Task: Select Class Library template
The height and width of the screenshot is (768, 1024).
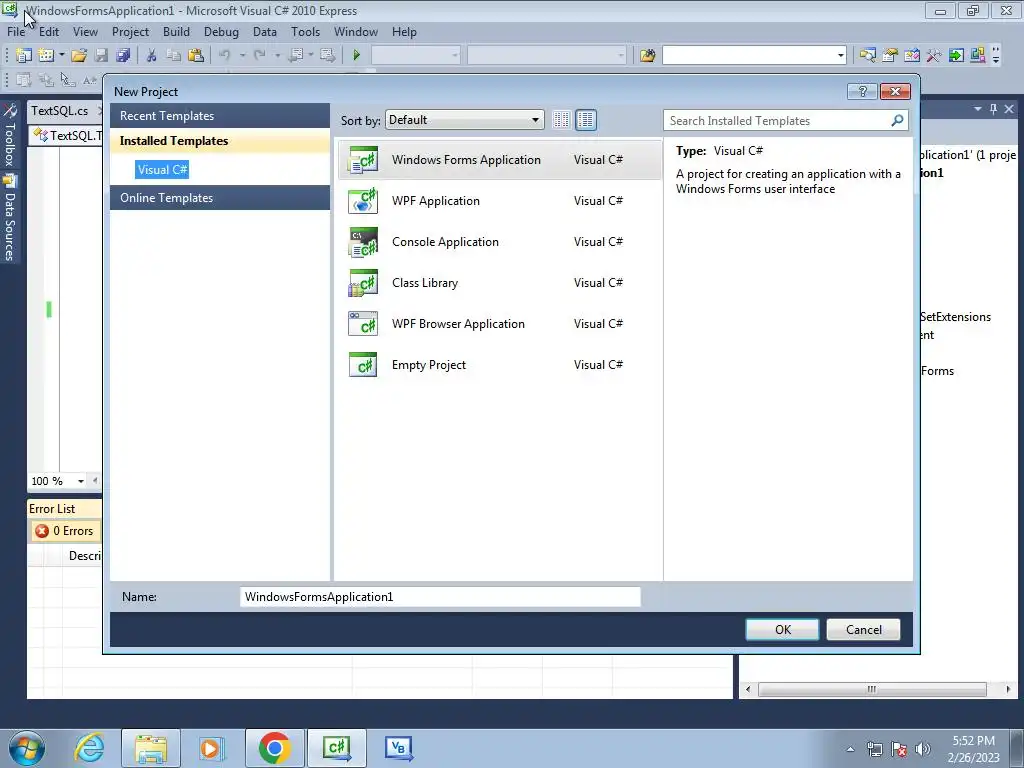Action: (x=500, y=283)
